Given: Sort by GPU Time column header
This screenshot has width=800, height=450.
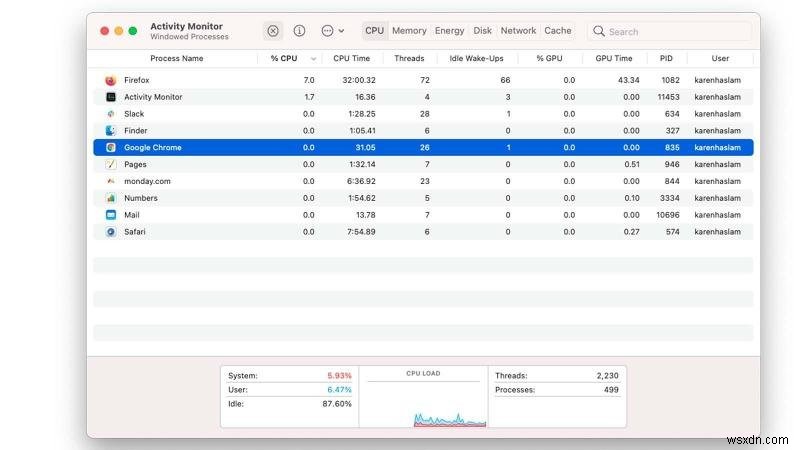Looking at the screenshot, I should 614,58.
